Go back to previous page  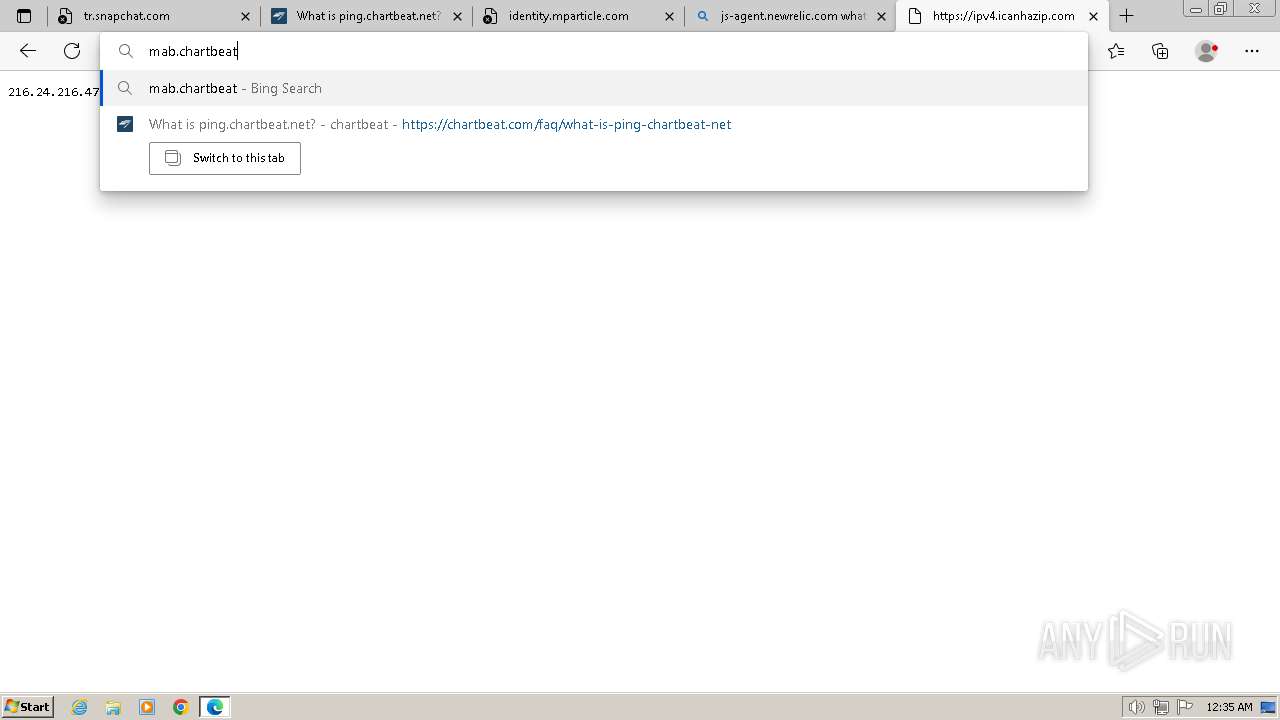[28, 51]
